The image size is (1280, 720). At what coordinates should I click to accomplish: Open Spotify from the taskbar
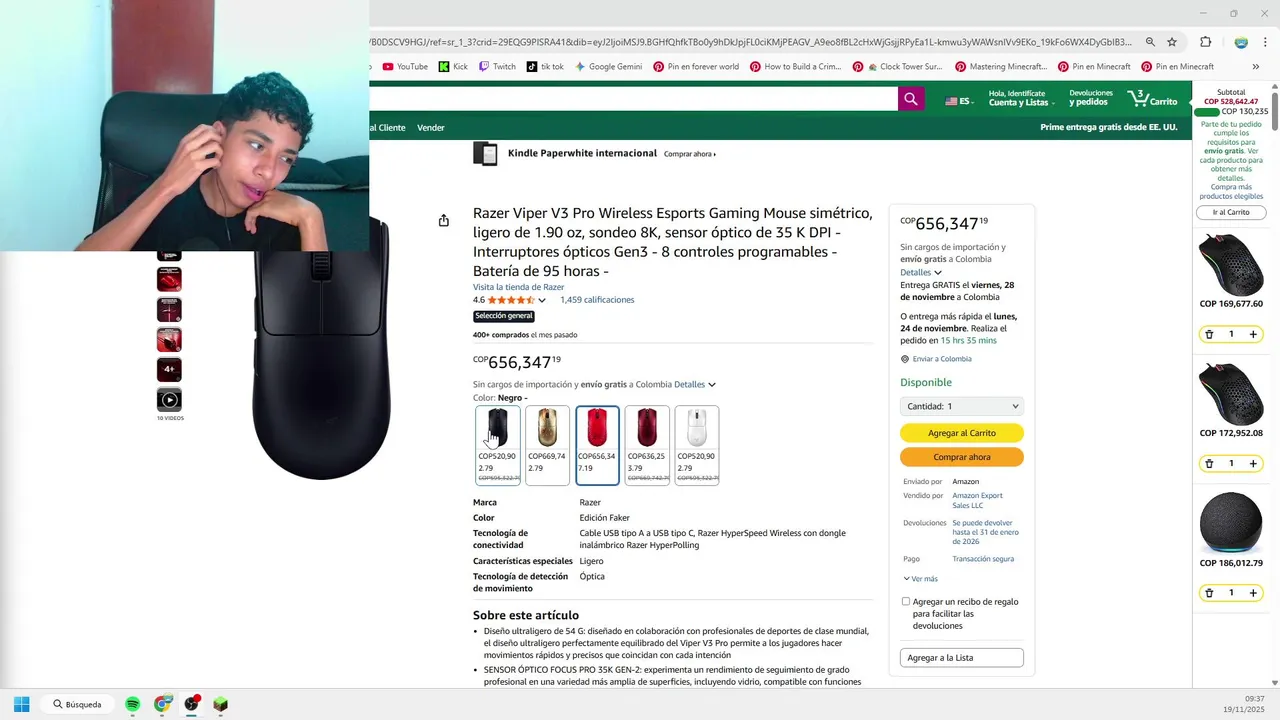(133, 704)
